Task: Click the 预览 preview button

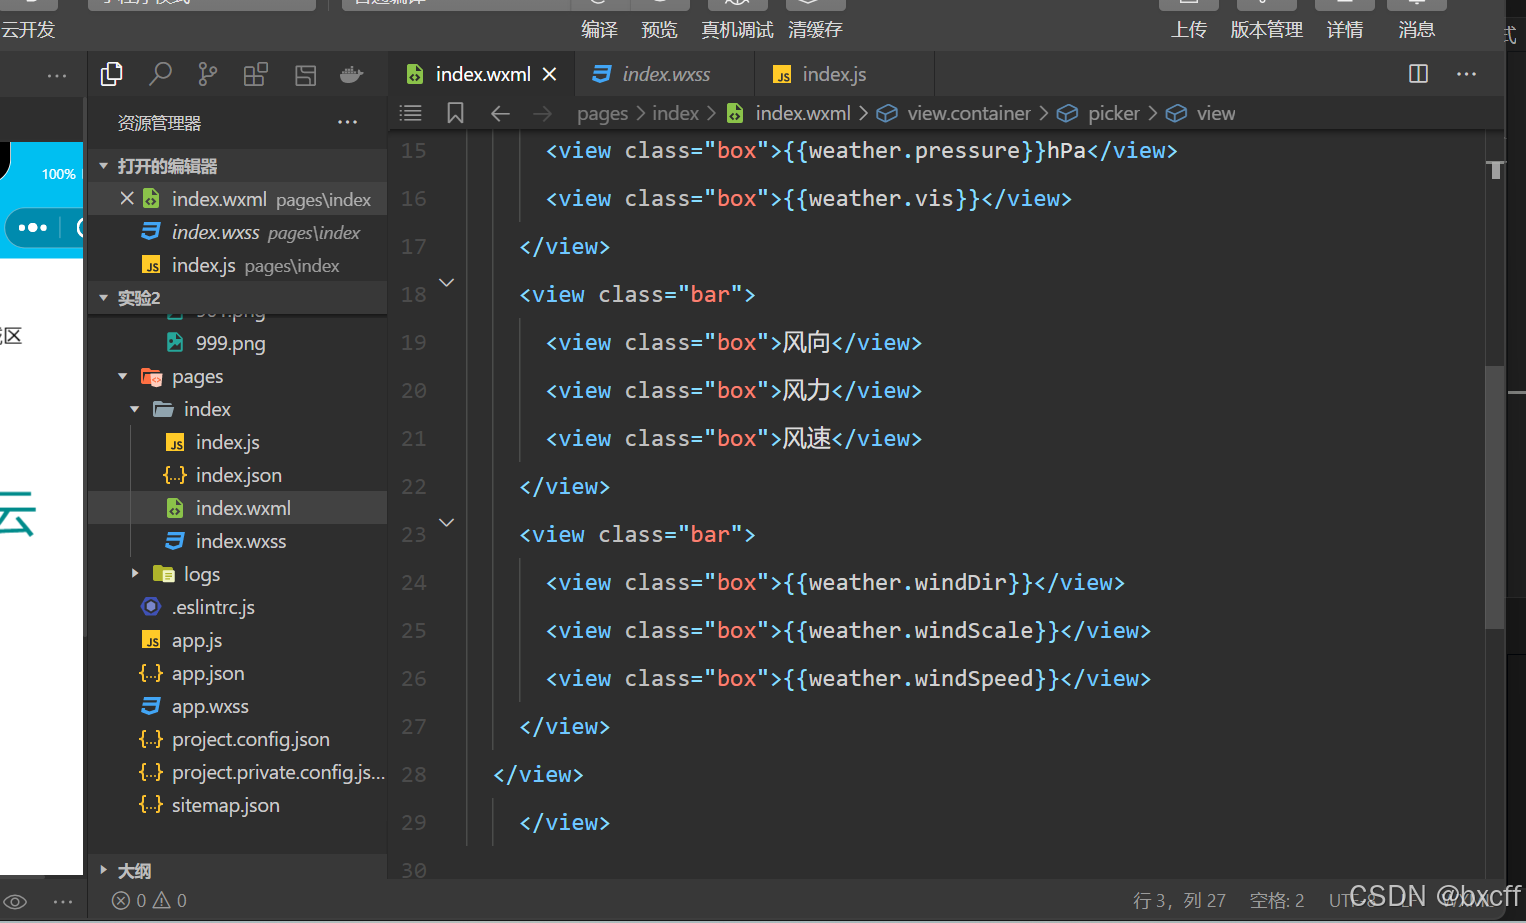Action: pyautogui.click(x=659, y=30)
